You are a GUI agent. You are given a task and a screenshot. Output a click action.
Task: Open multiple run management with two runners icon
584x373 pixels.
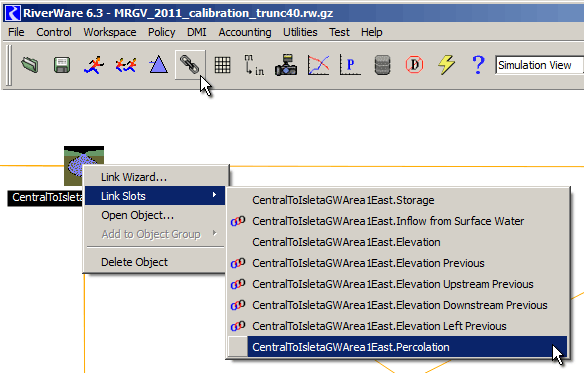126,65
